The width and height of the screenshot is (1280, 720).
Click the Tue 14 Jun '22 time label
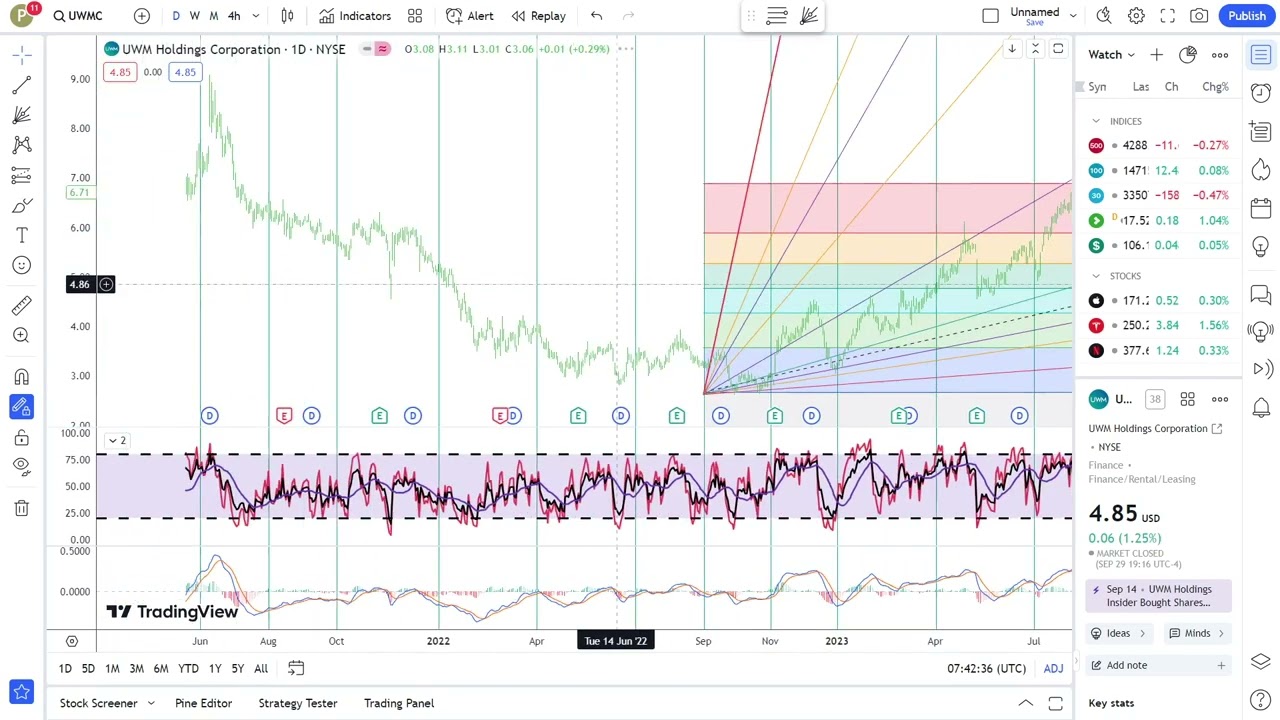(615, 641)
